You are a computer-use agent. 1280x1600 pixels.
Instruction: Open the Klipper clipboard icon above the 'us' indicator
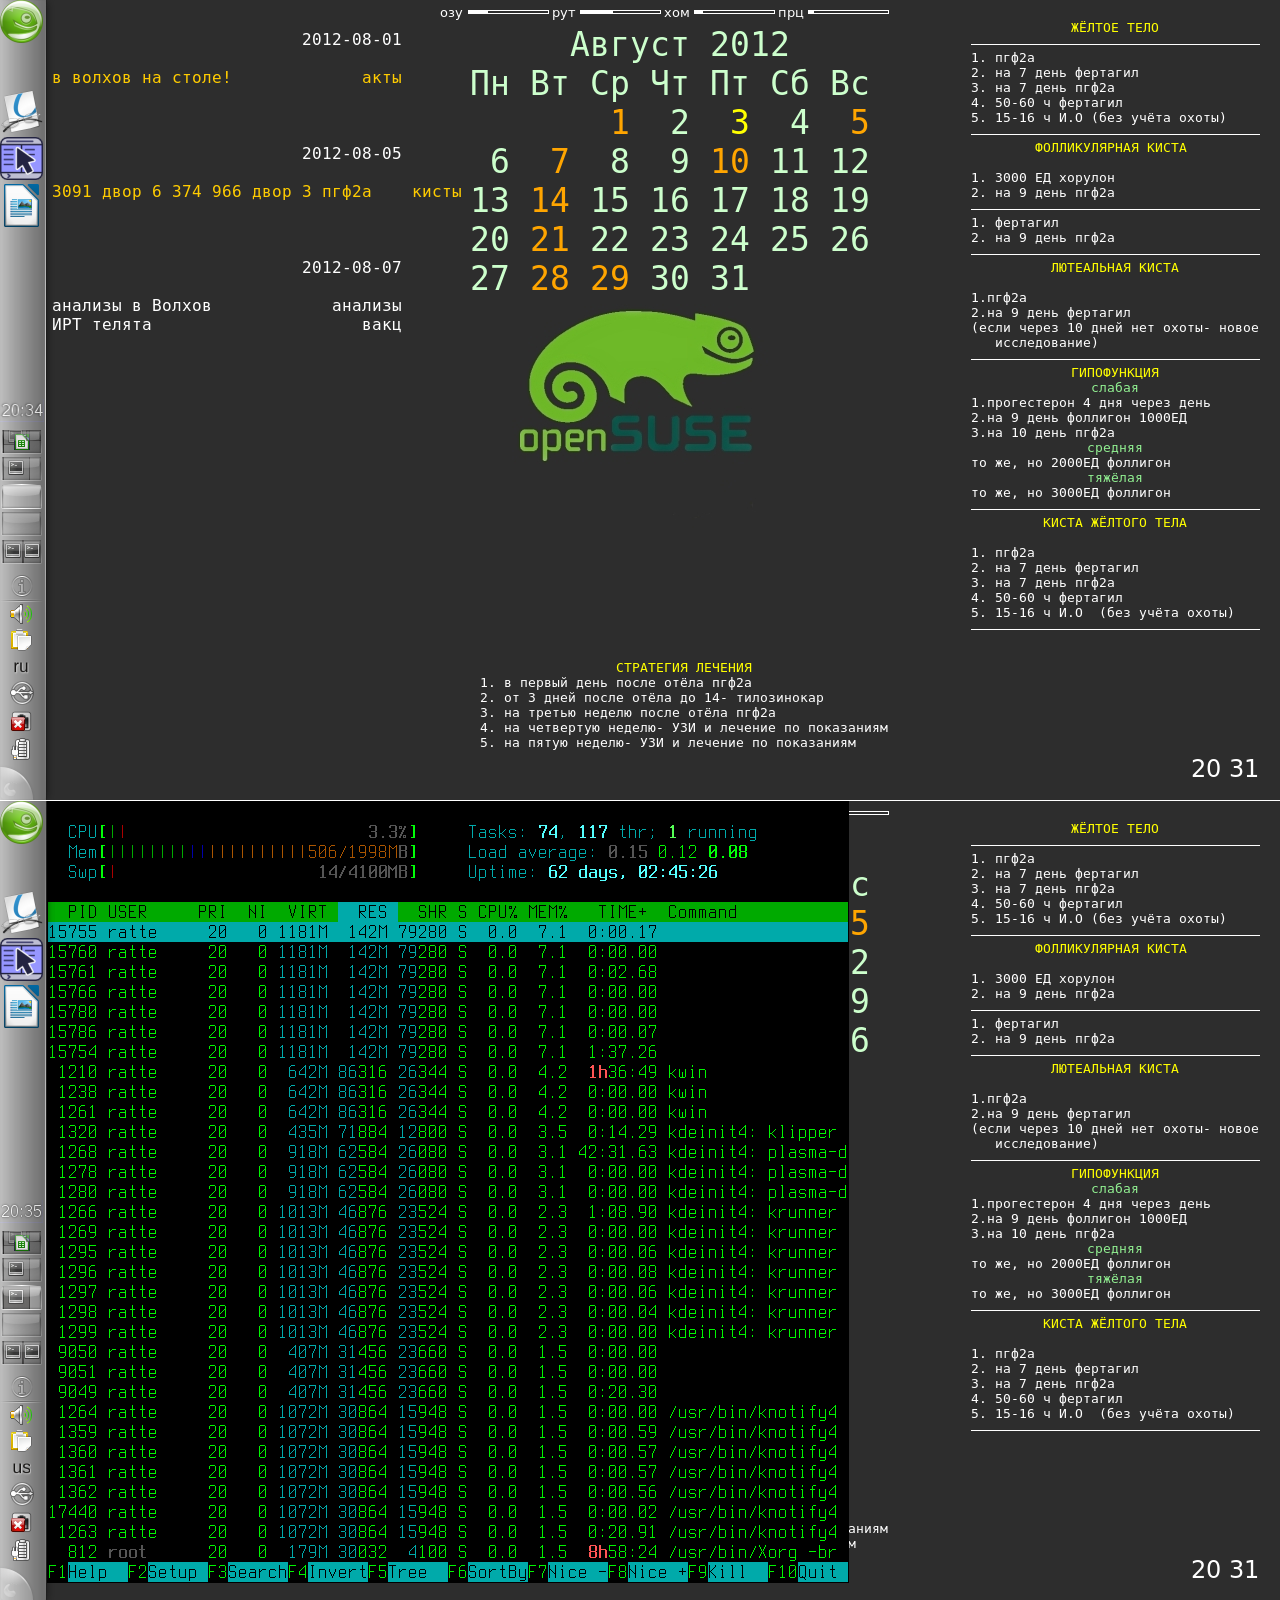(x=21, y=1441)
